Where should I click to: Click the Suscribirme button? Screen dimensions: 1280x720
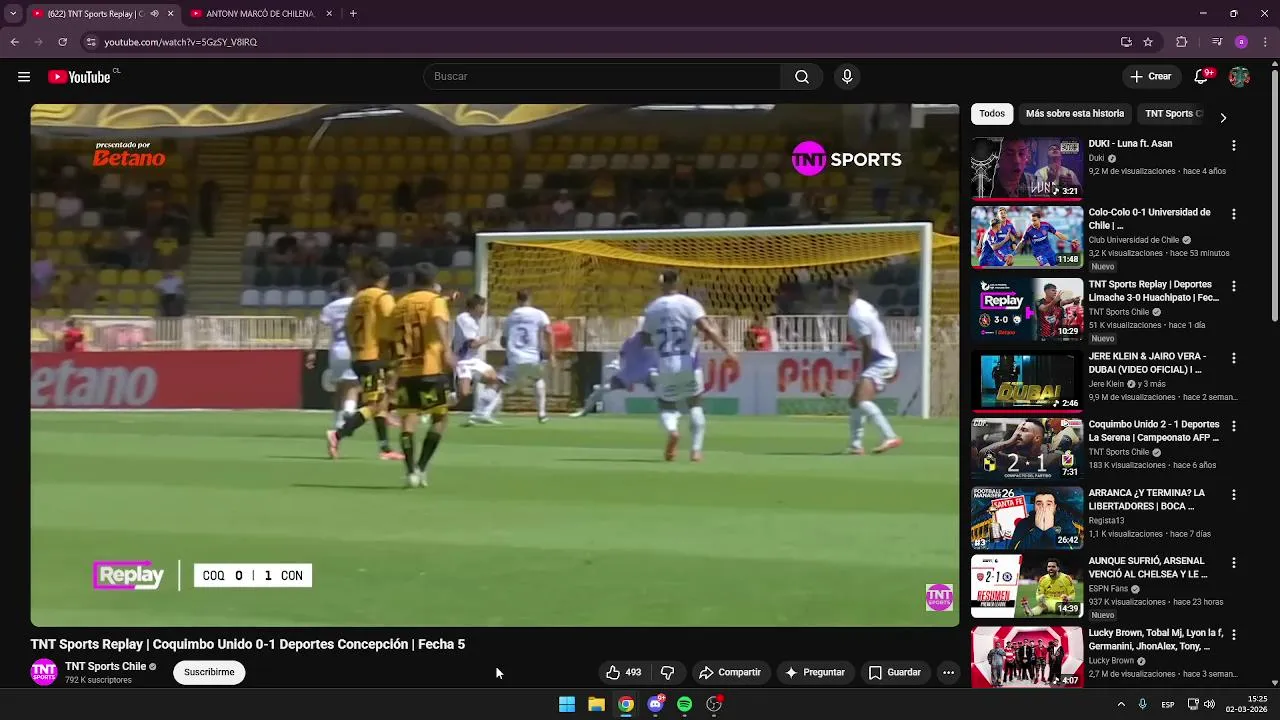click(x=209, y=672)
